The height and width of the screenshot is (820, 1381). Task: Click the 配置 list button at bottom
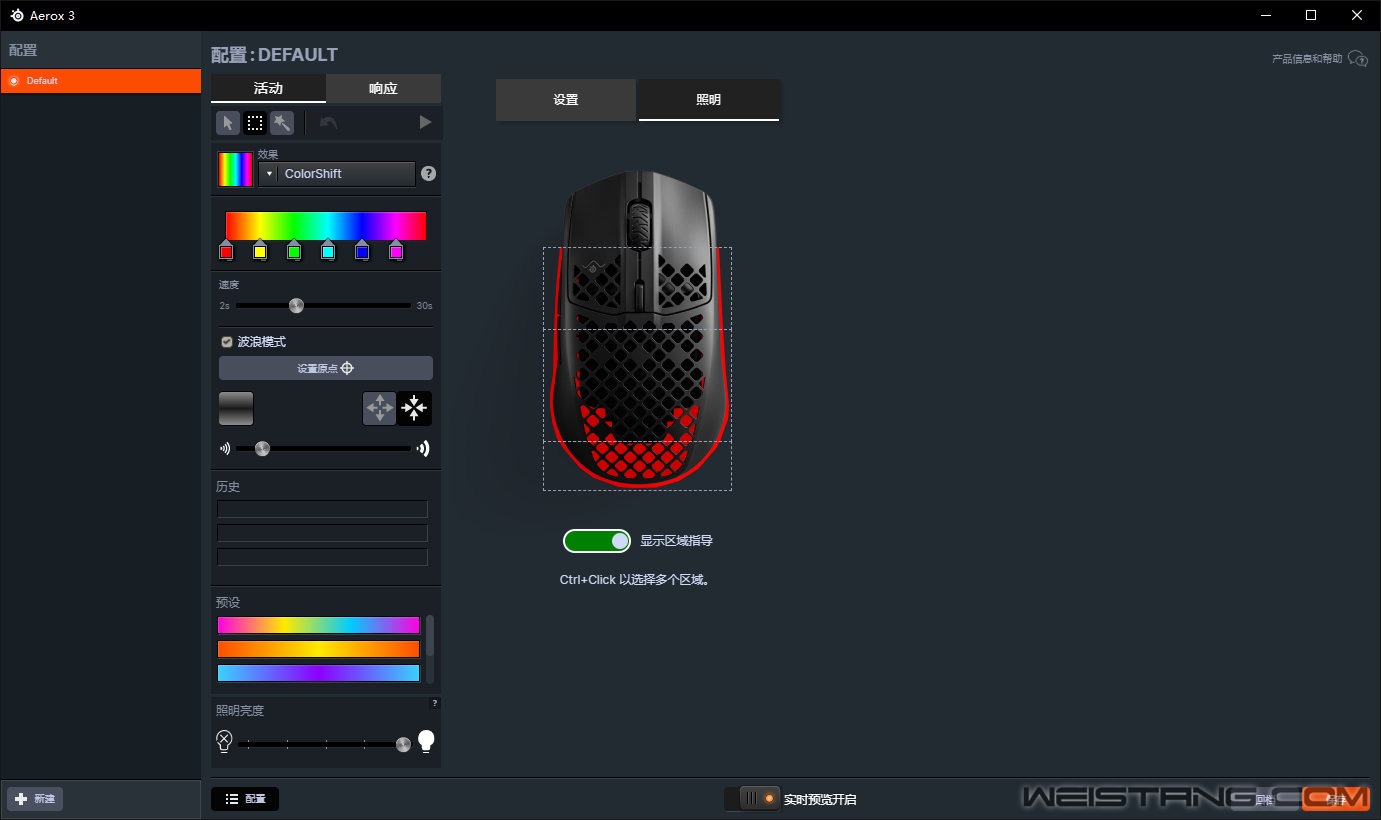pos(245,799)
